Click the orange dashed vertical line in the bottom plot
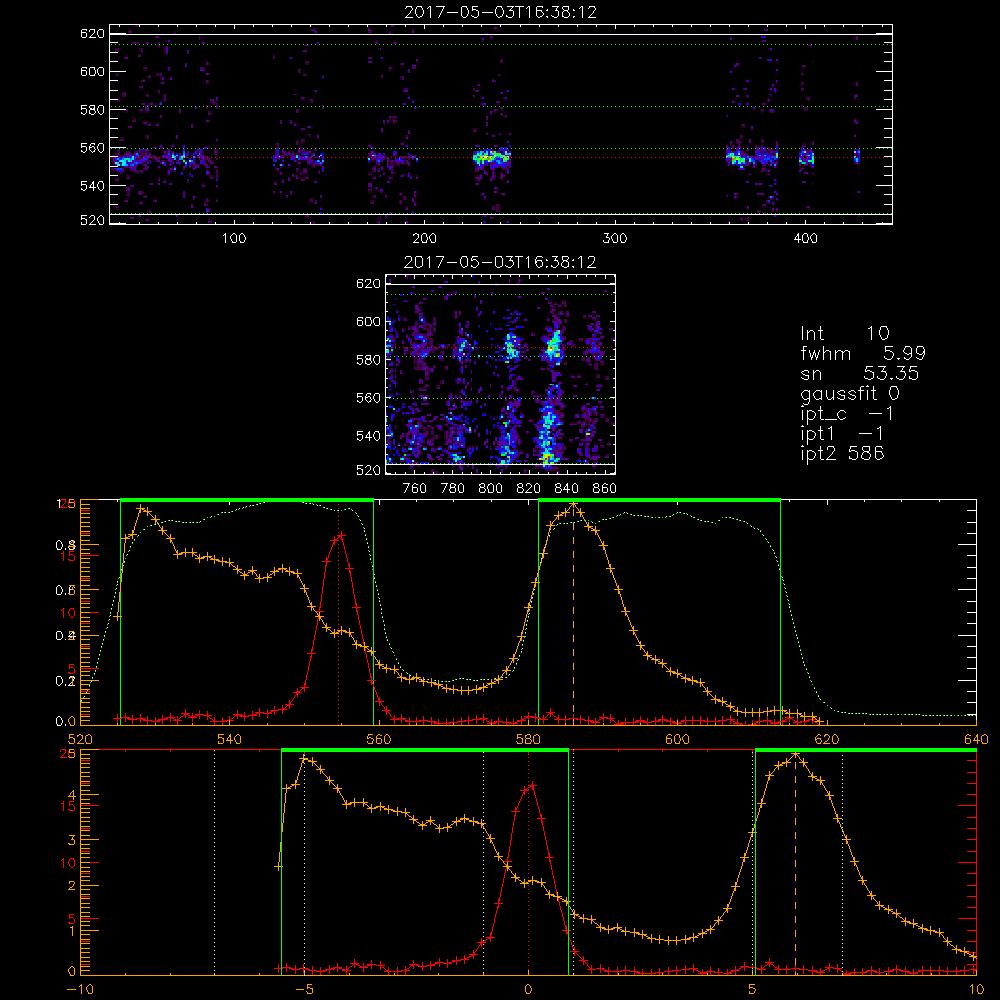1000x1000 pixels. pos(795,862)
